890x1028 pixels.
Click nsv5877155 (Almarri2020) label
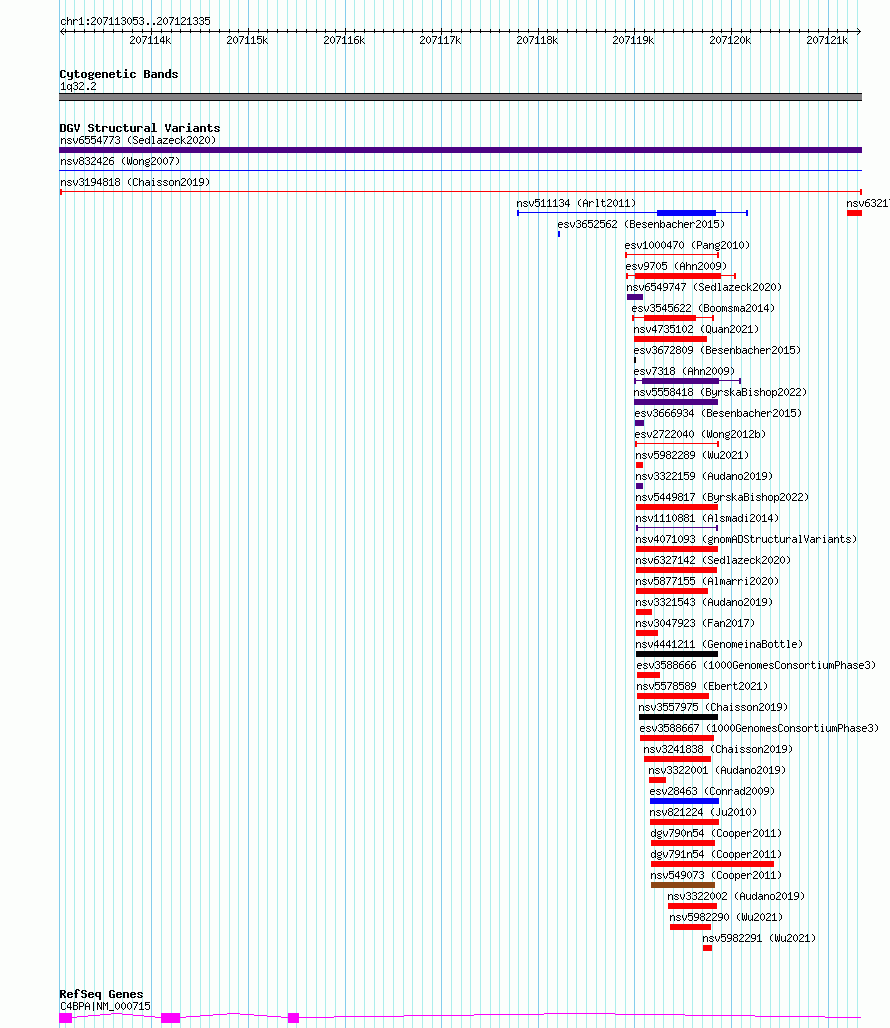pyautogui.click(x=707, y=581)
